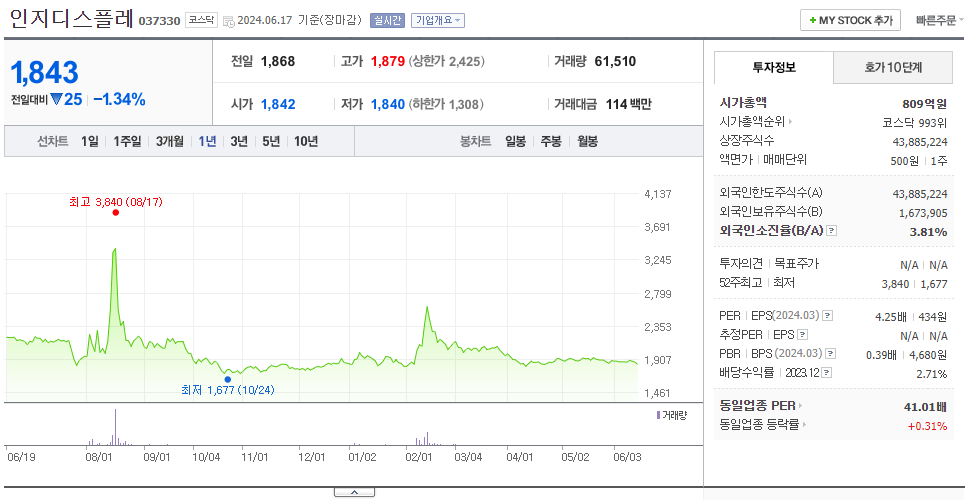
Task: Open the 시가총액순위 link
Action: click(x=752, y=122)
